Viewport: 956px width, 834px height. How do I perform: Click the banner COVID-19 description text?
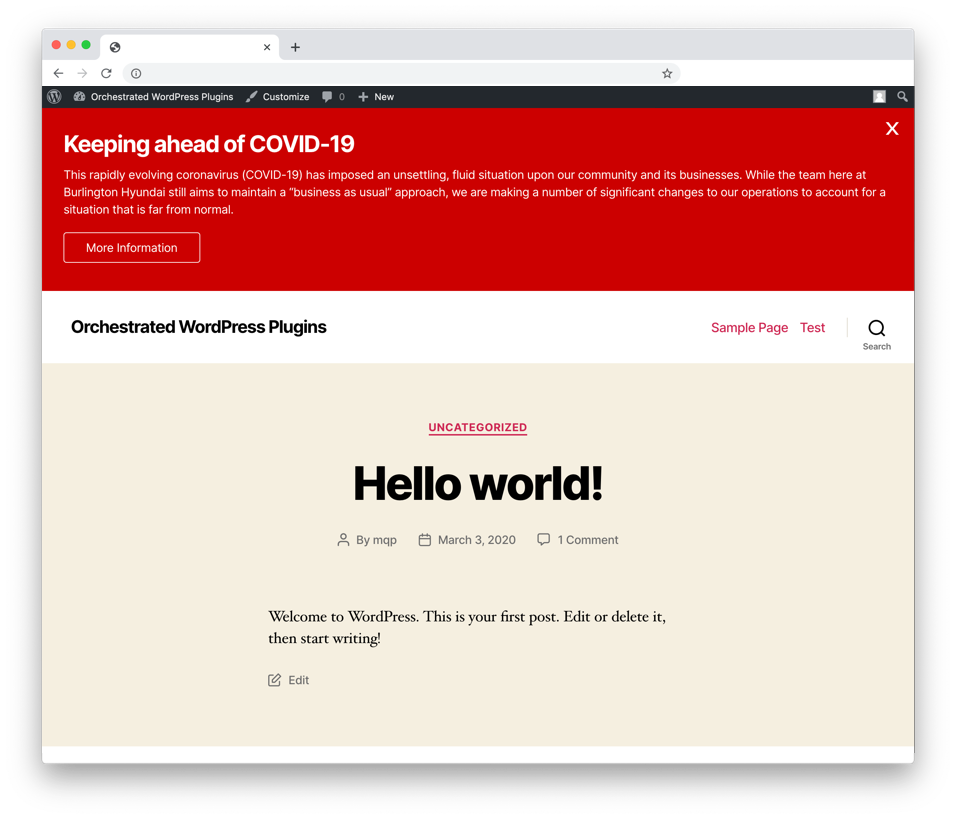pyautogui.click(x=474, y=192)
